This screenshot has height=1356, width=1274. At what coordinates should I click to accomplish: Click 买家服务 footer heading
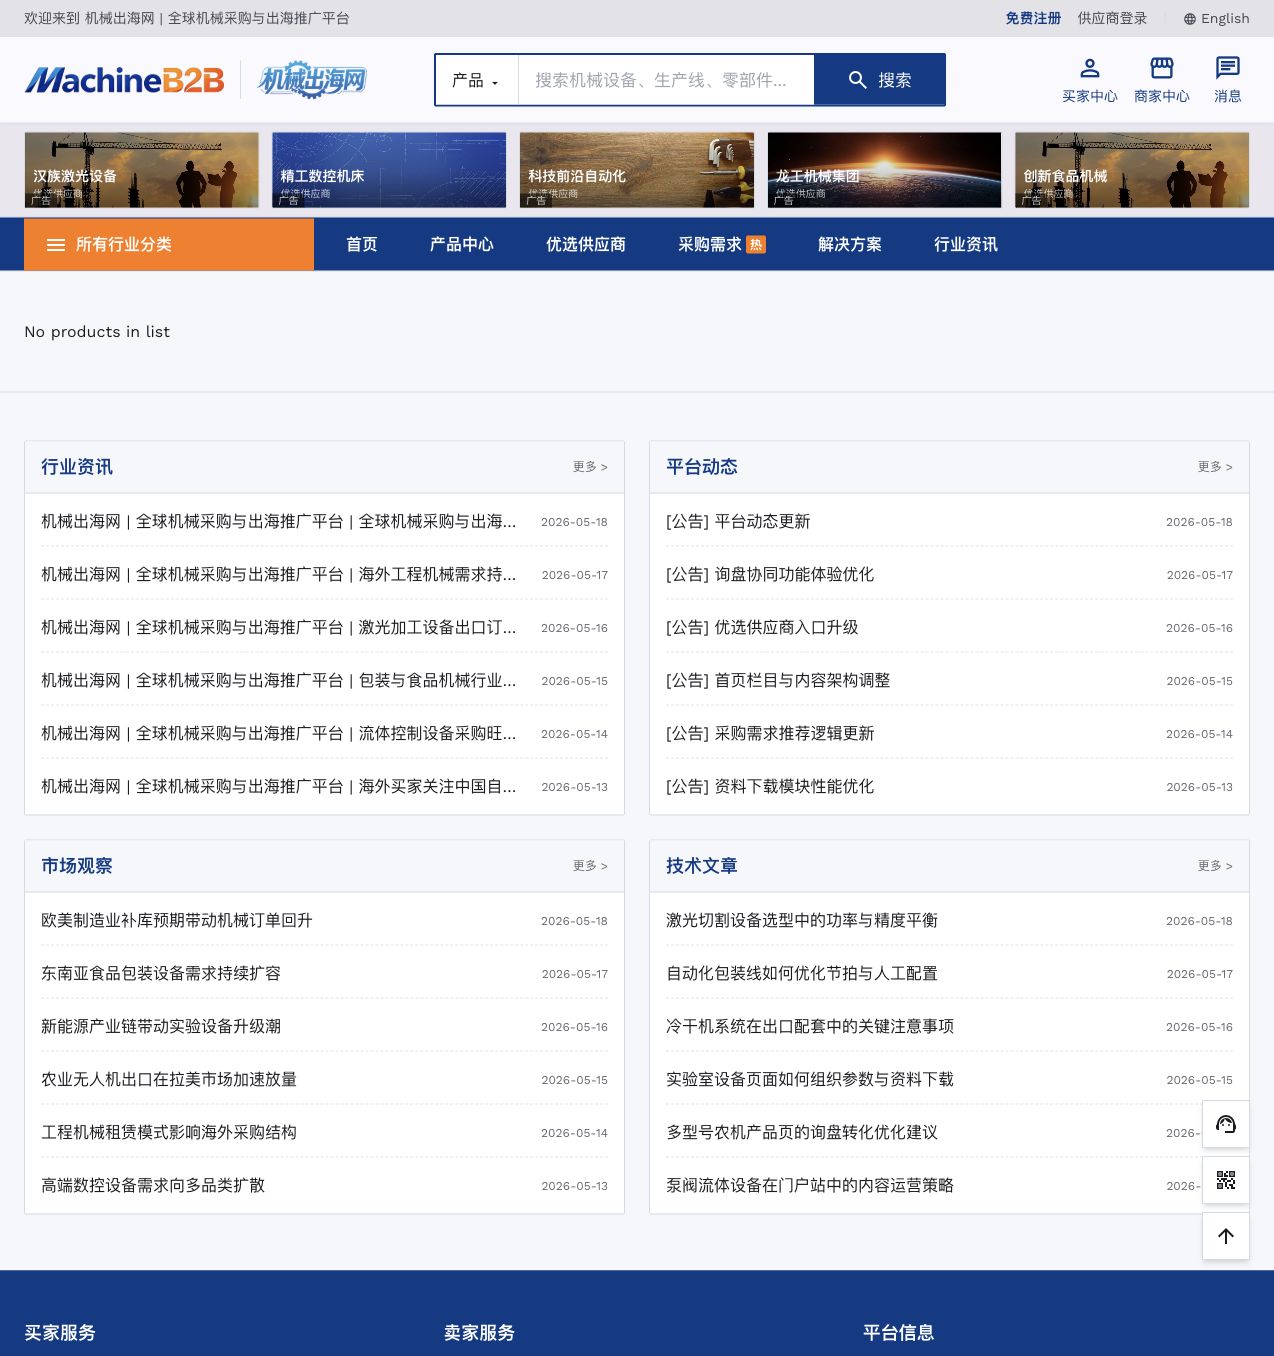pyautogui.click(x=60, y=1333)
